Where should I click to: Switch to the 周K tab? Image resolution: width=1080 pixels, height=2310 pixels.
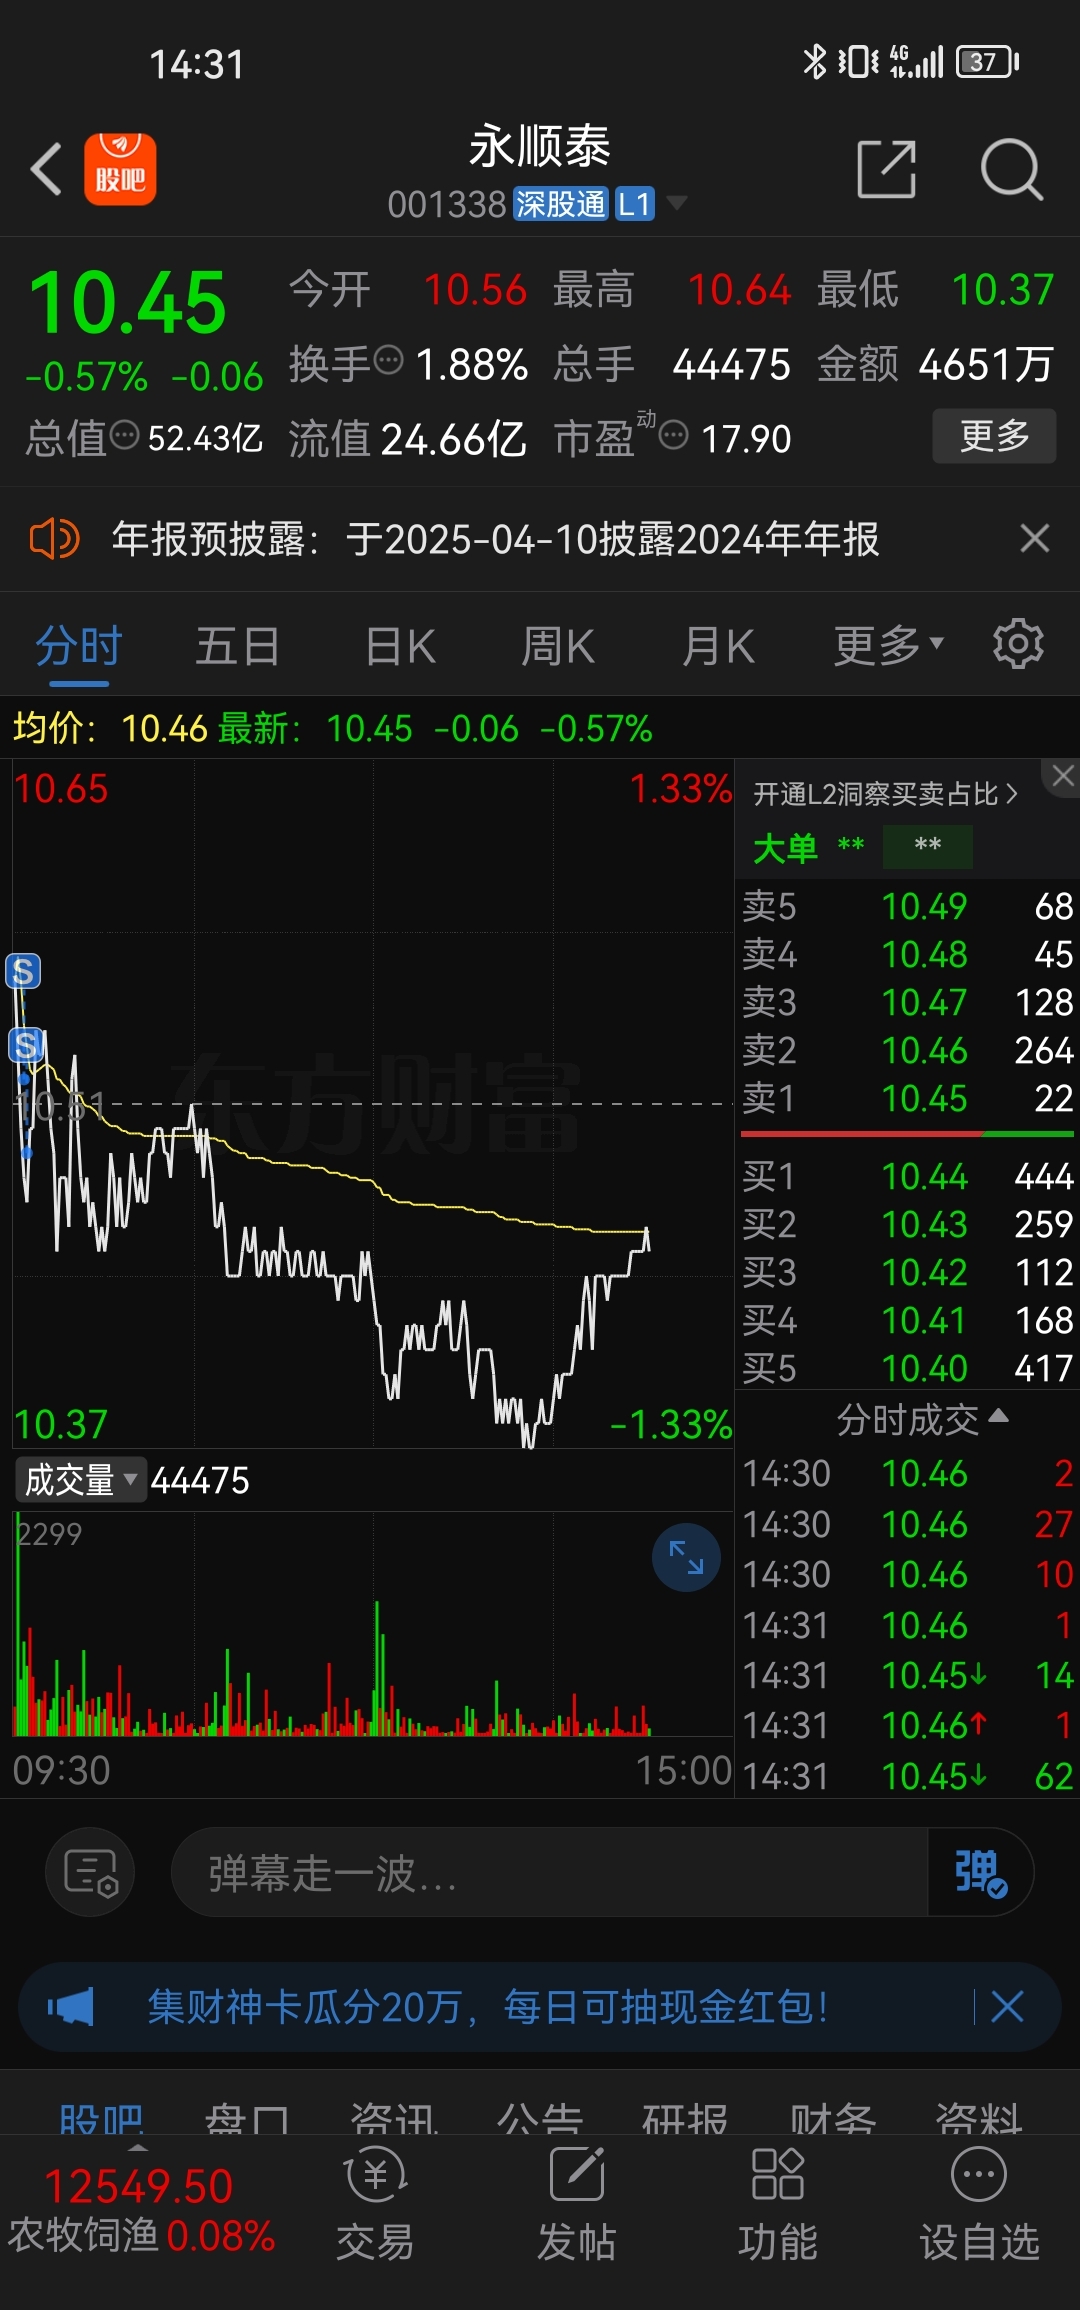[x=558, y=646]
